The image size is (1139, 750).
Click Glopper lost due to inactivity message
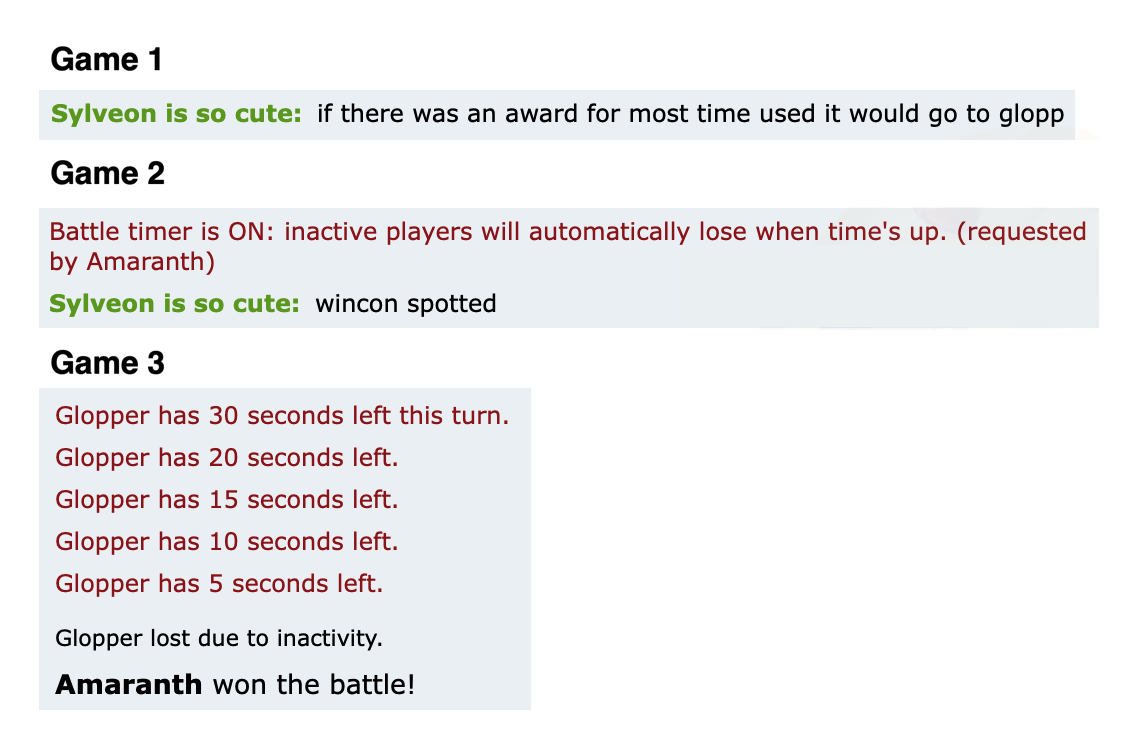coord(219,637)
